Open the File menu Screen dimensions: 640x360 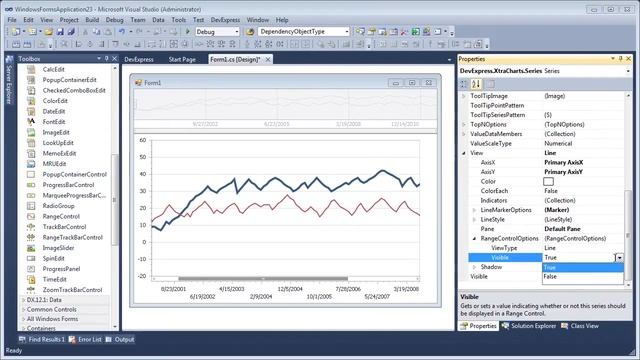12,20
